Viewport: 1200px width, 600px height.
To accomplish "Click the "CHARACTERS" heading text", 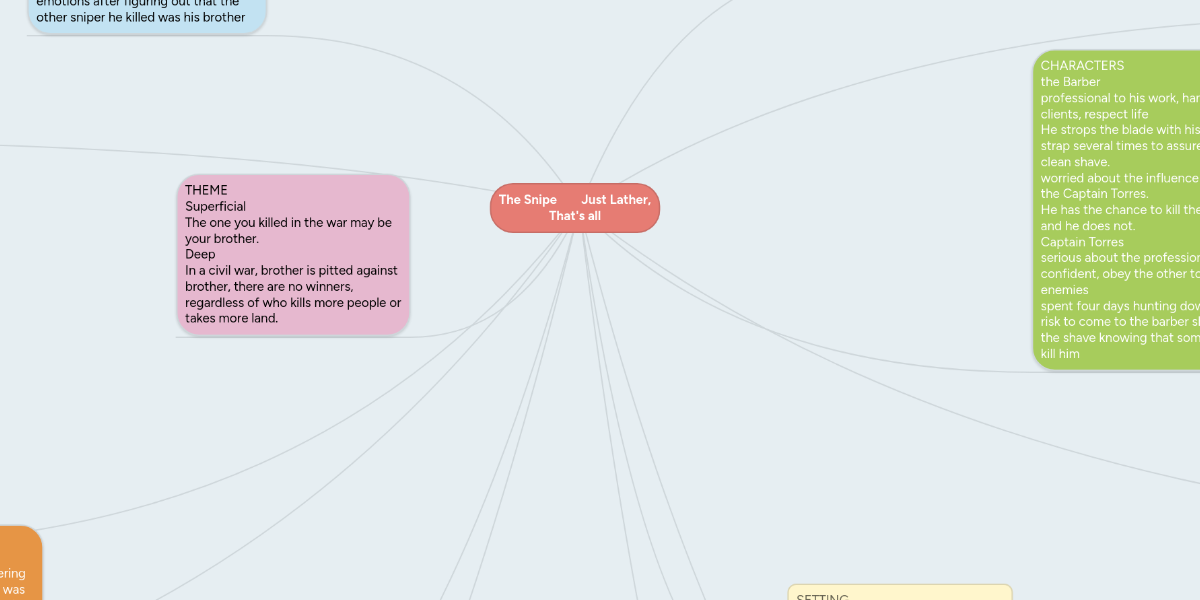I will (1082, 66).
